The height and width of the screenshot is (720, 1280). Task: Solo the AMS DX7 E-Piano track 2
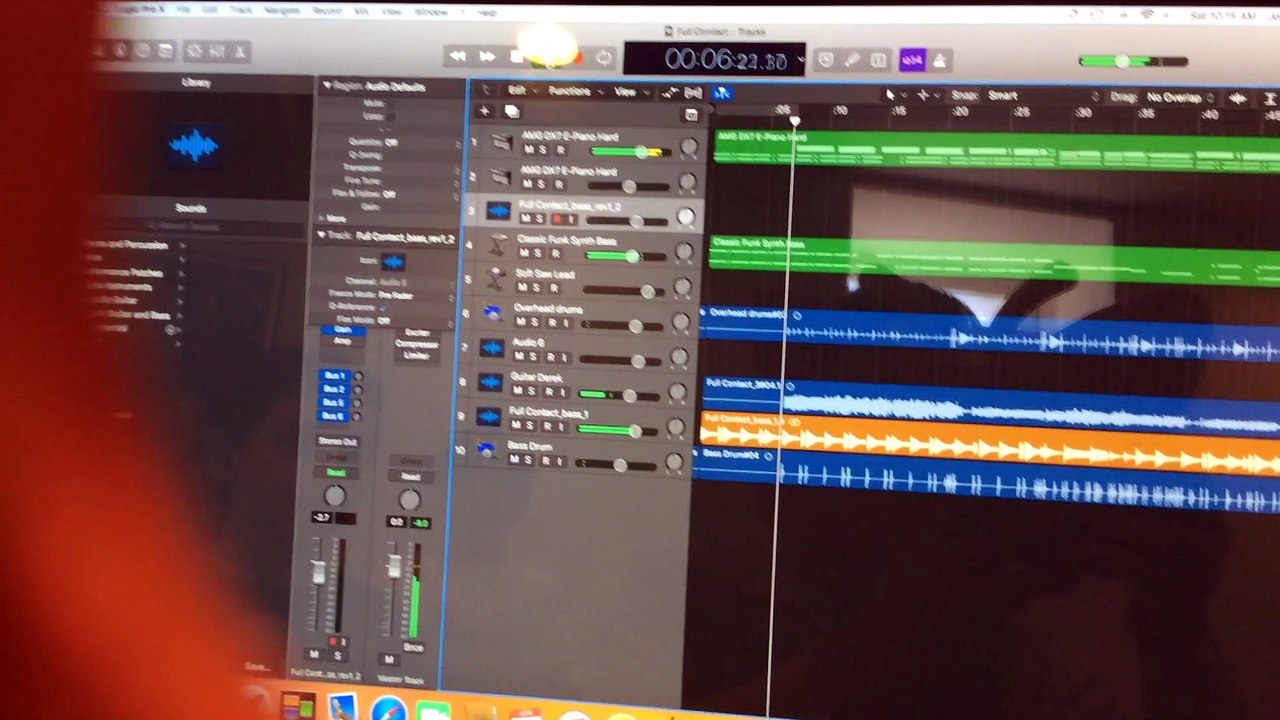click(541, 185)
